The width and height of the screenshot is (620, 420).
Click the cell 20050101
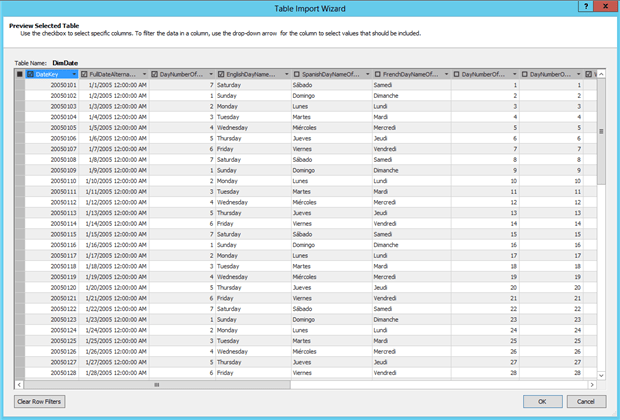click(x=52, y=85)
